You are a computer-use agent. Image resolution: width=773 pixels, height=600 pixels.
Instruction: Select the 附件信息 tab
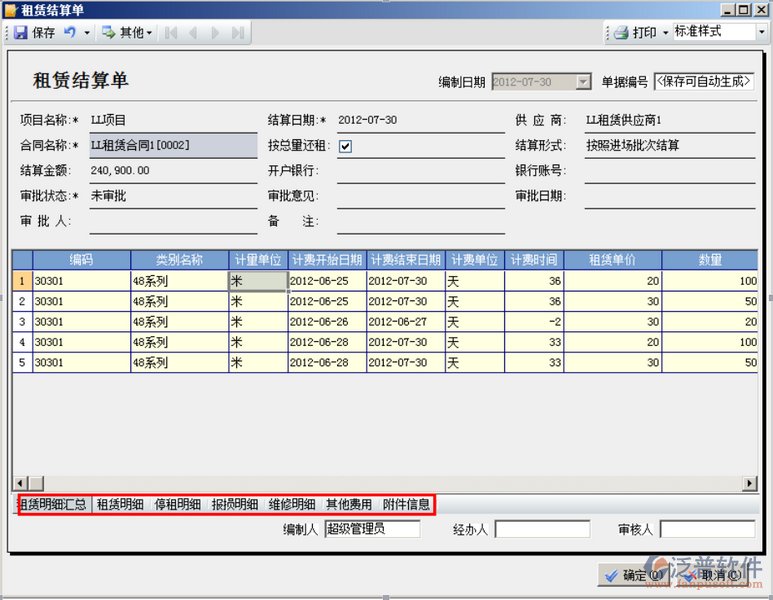(406, 505)
